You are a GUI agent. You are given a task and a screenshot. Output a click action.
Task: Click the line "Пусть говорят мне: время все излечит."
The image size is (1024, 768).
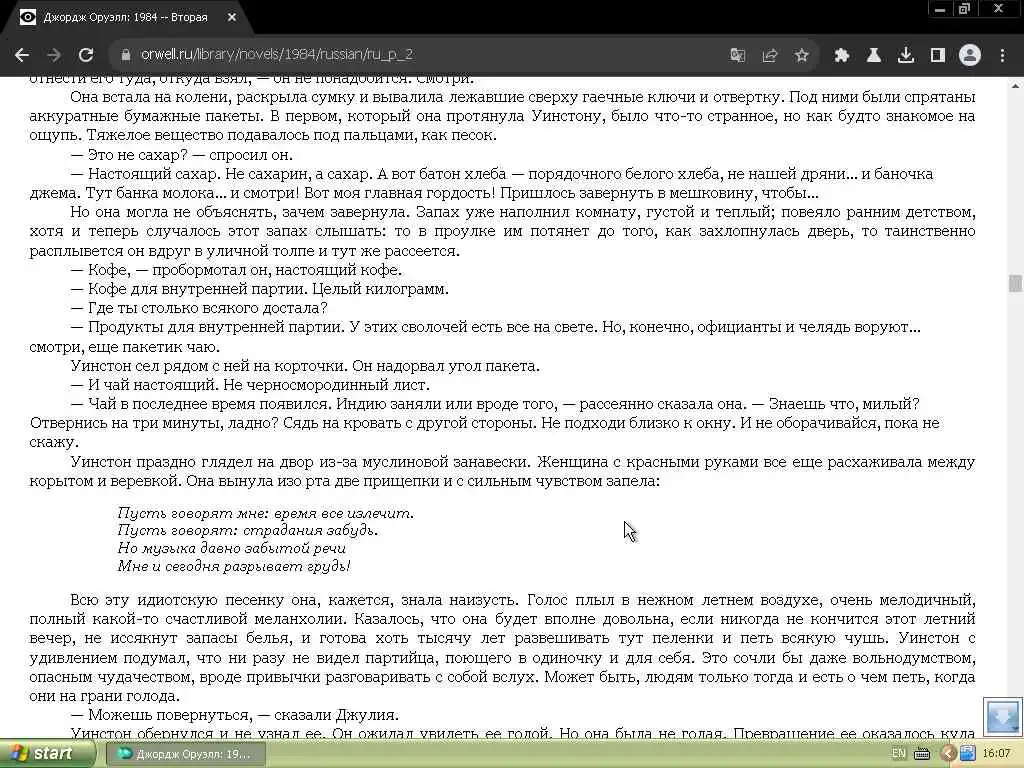(x=265, y=513)
